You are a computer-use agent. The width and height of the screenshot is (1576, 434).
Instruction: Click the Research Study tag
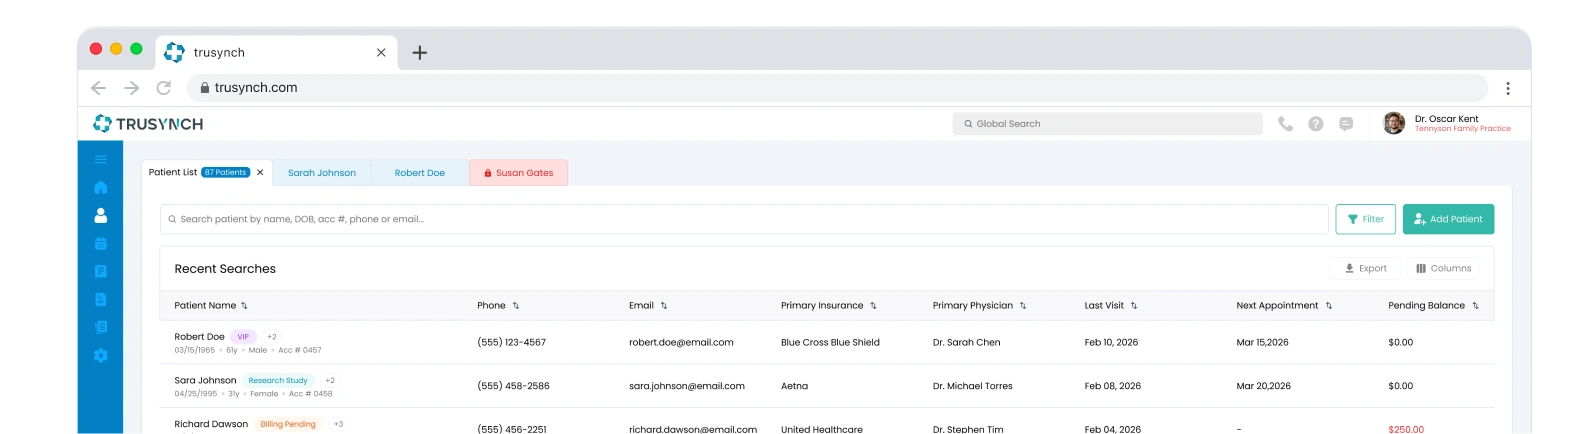tap(278, 381)
